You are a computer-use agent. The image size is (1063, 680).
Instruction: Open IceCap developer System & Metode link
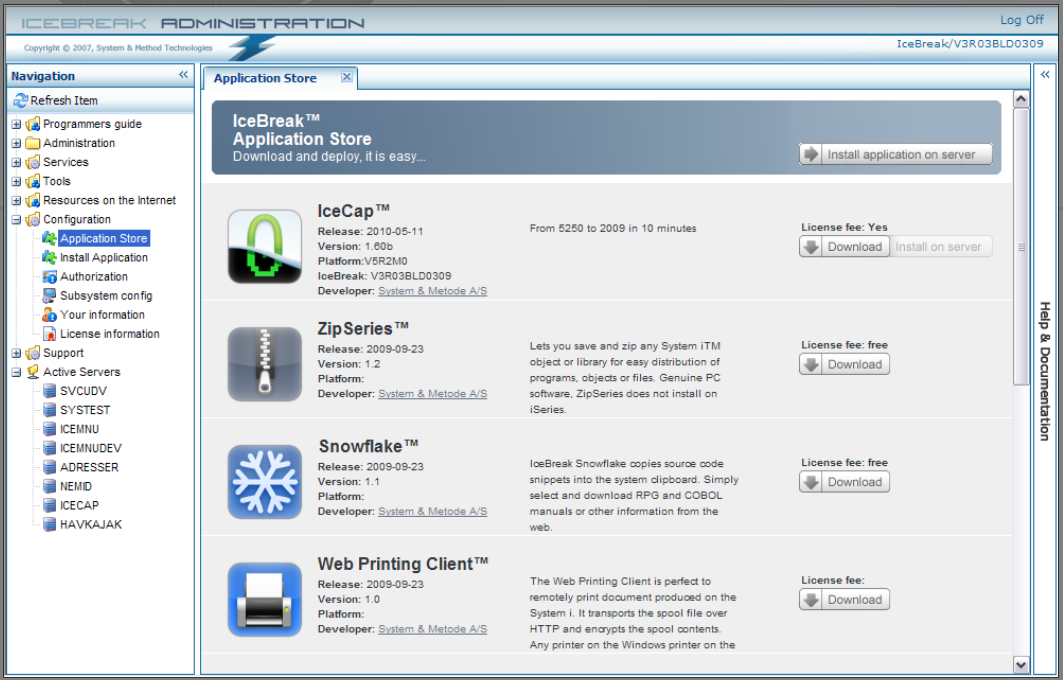coord(433,291)
